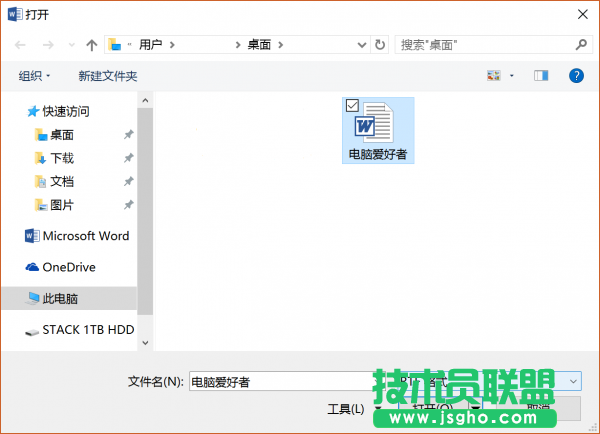The width and height of the screenshot is (600, 434).
Task: Select 此电脑 in navigation pane
Action: tap(60, 298)
